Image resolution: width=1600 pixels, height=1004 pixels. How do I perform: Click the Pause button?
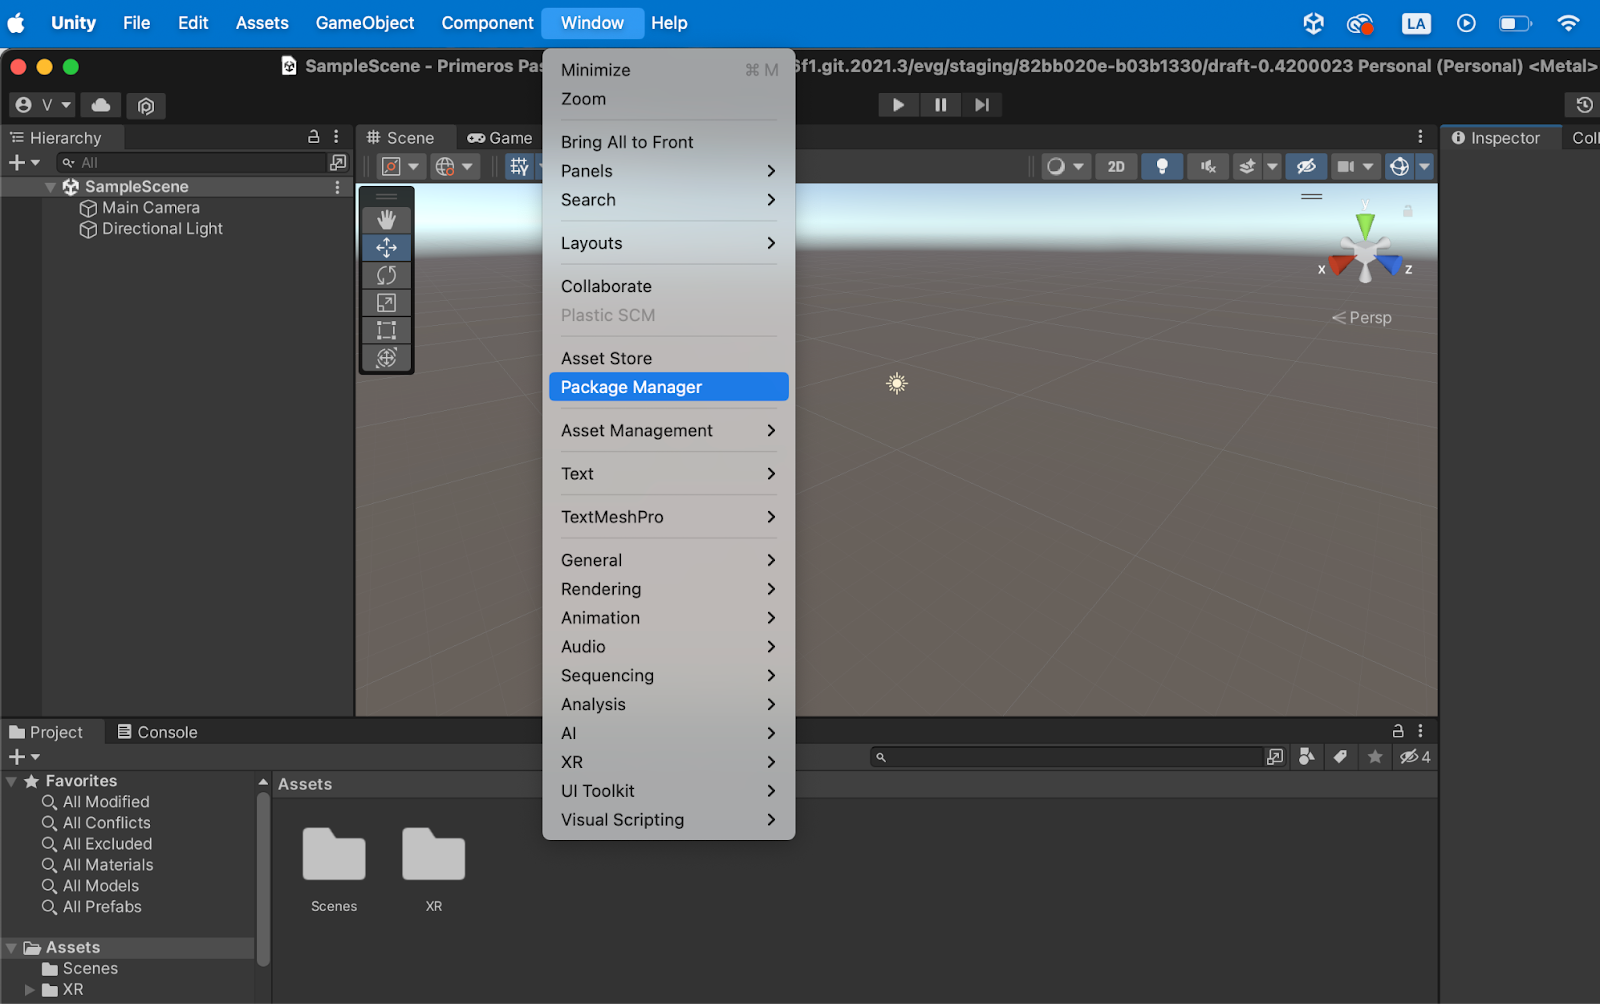coord(941,104)
